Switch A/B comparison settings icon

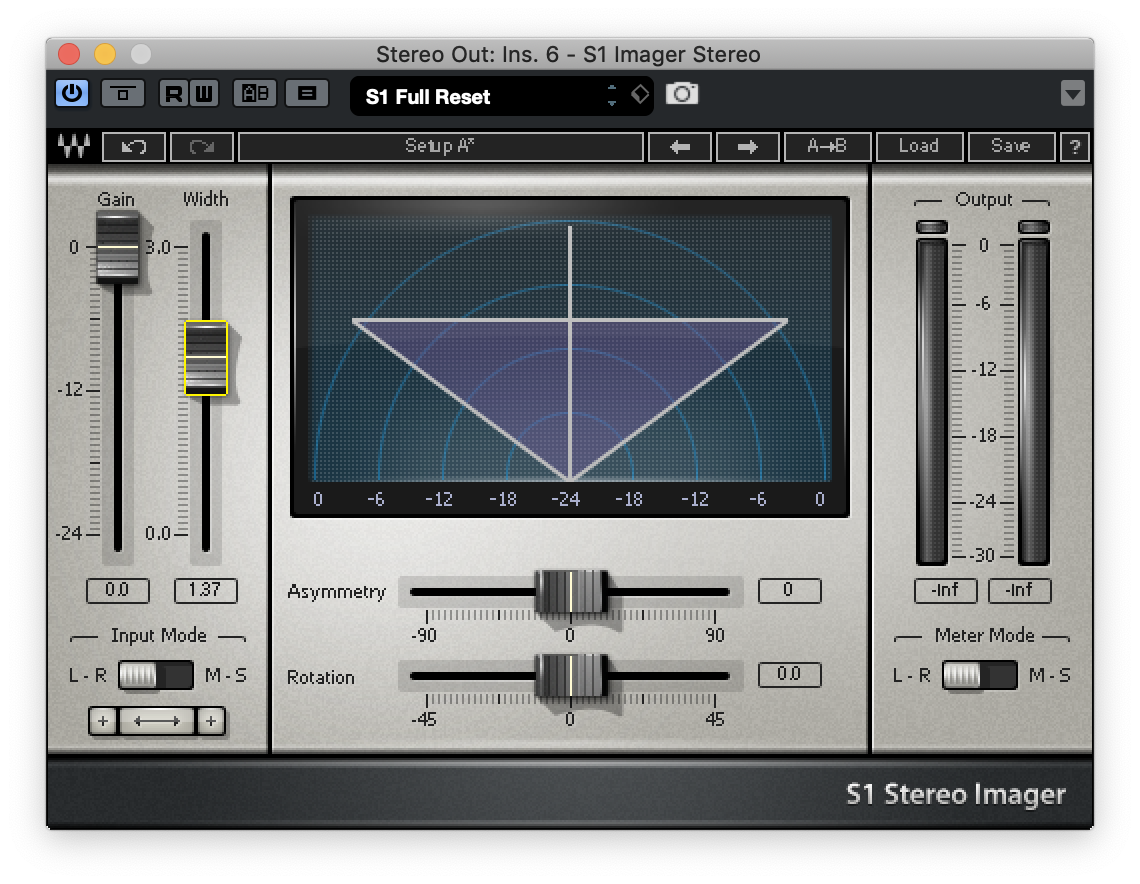click(254, 94)
